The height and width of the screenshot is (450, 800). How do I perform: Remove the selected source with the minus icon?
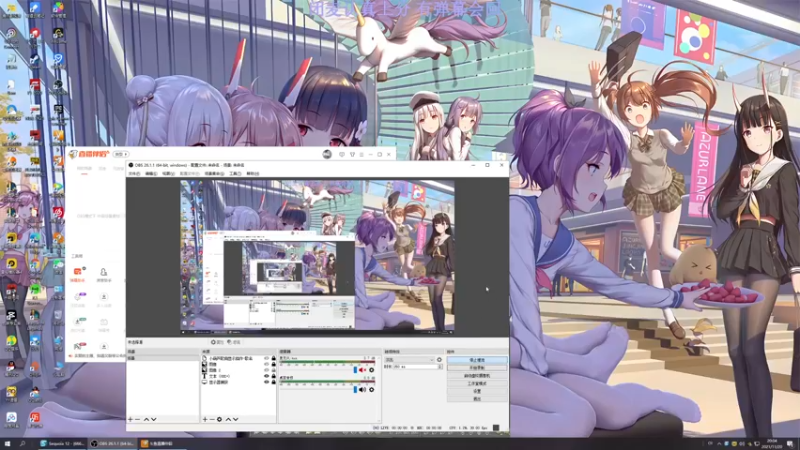[212, 419]
